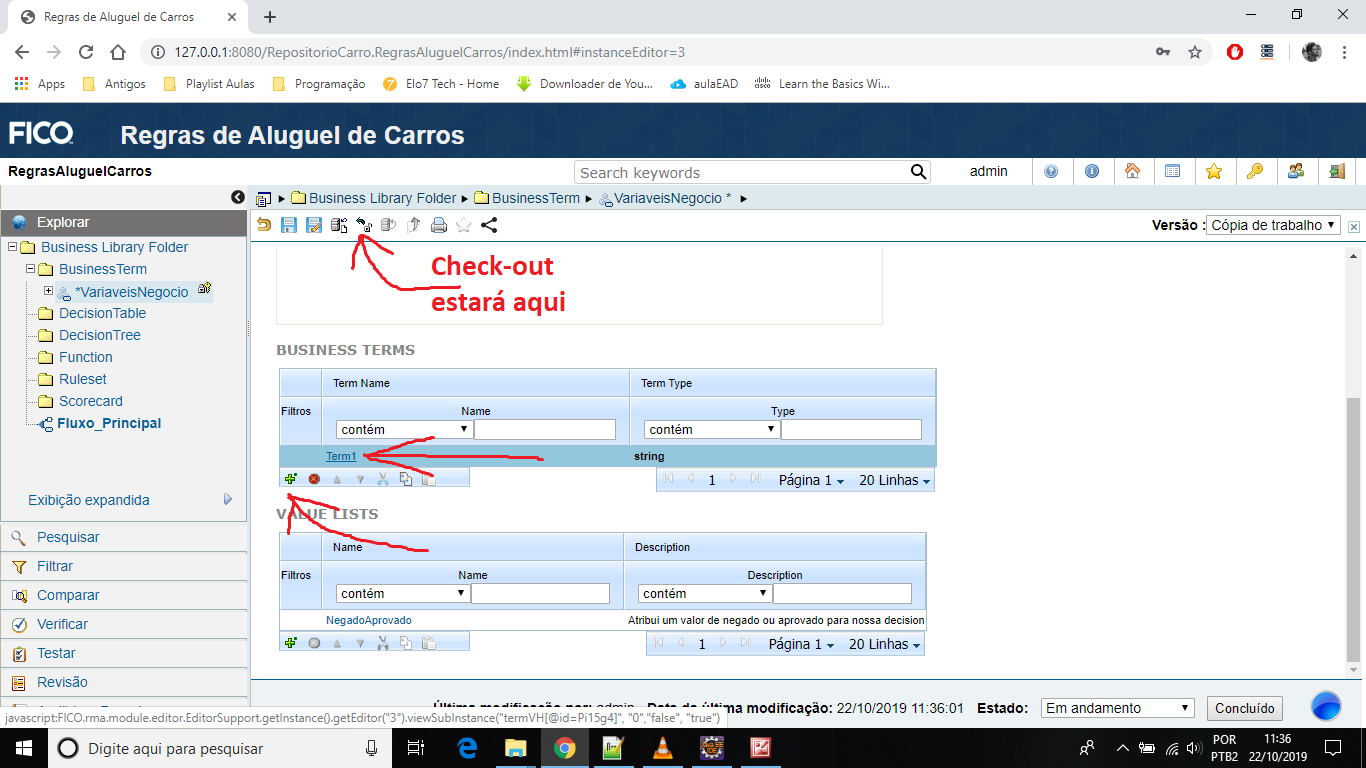
Task: Click the Undo icon on the editor toolbar
Action: point(263,225)
